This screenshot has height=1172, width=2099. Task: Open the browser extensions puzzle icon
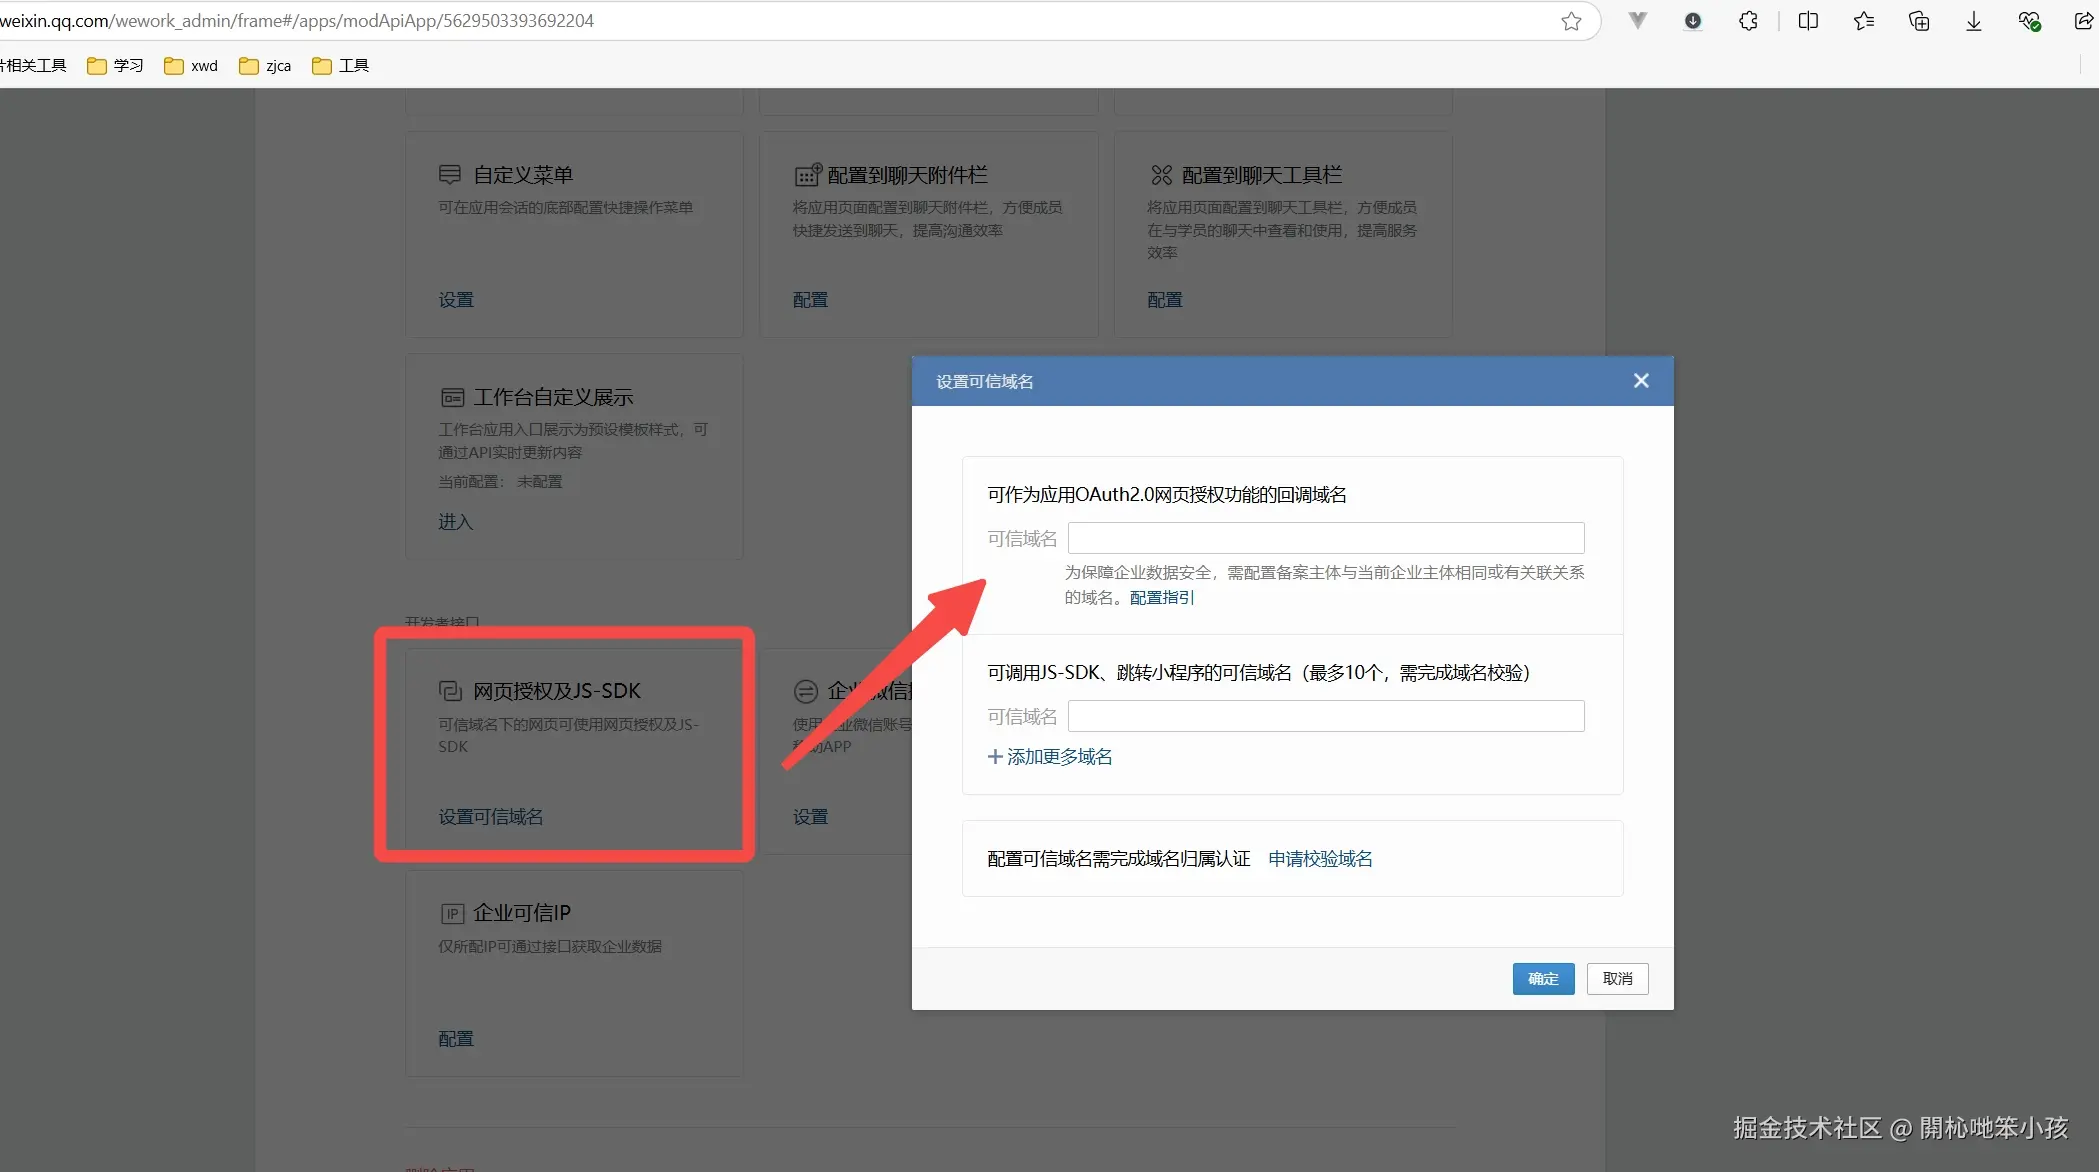(1747, 21)
